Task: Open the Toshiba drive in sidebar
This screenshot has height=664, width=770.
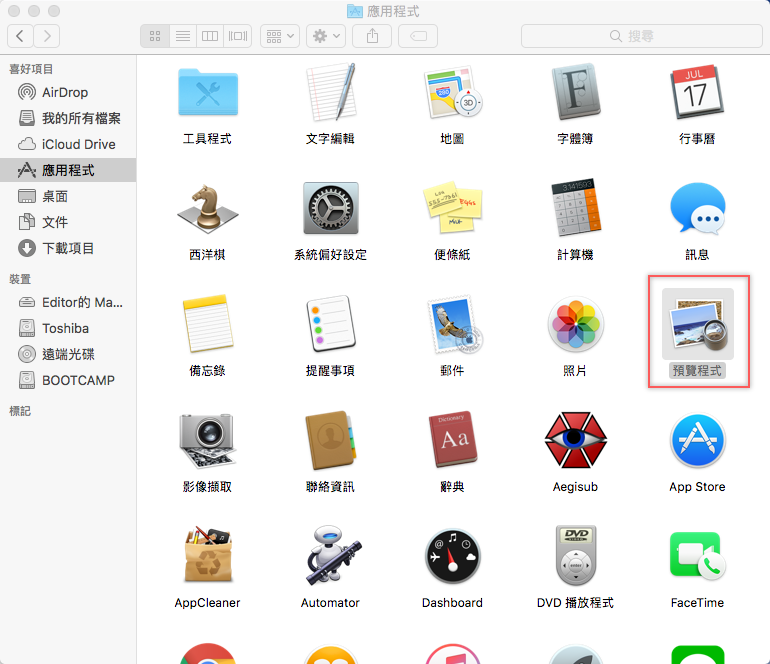Action: (x=68, y=329)
